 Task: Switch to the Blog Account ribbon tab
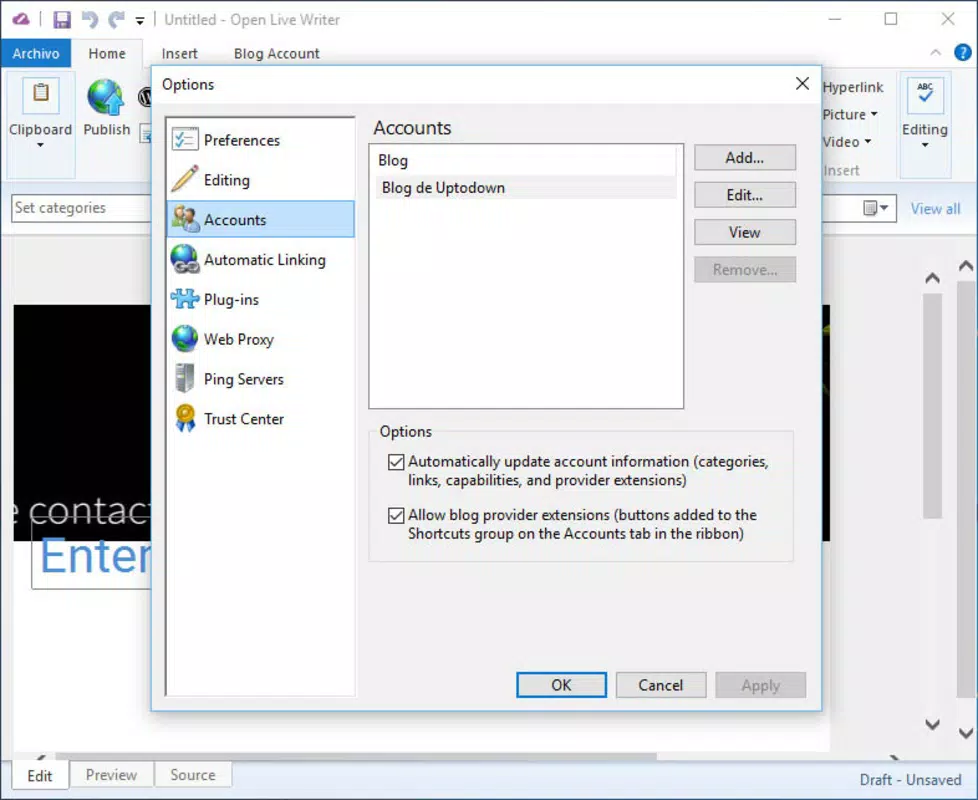[x=276, y=54]
